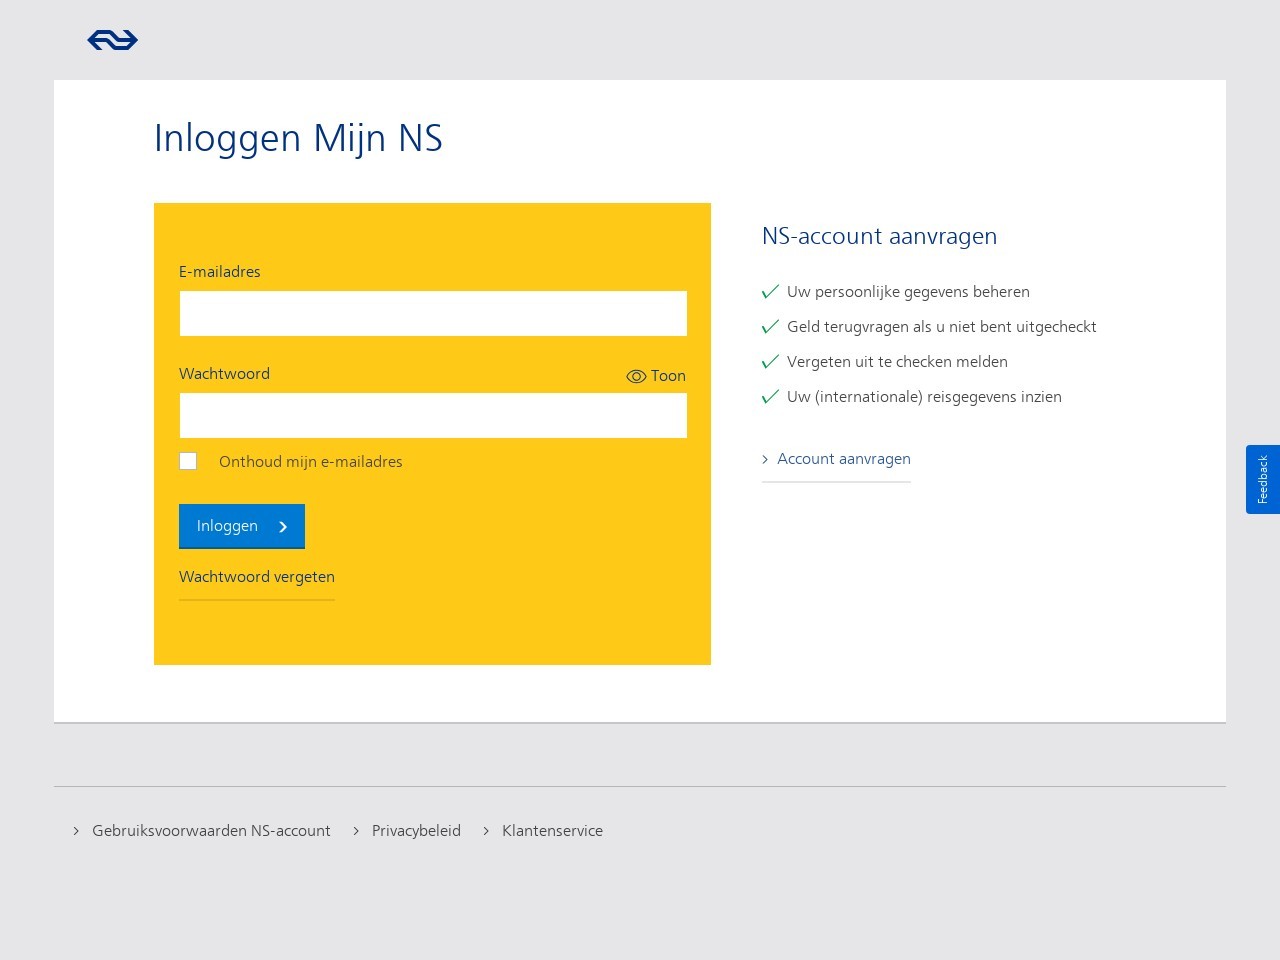This screenshot has width=1280, height=960.
Task: Focus the Wachtwoord password field
Action: pos(433,415)
